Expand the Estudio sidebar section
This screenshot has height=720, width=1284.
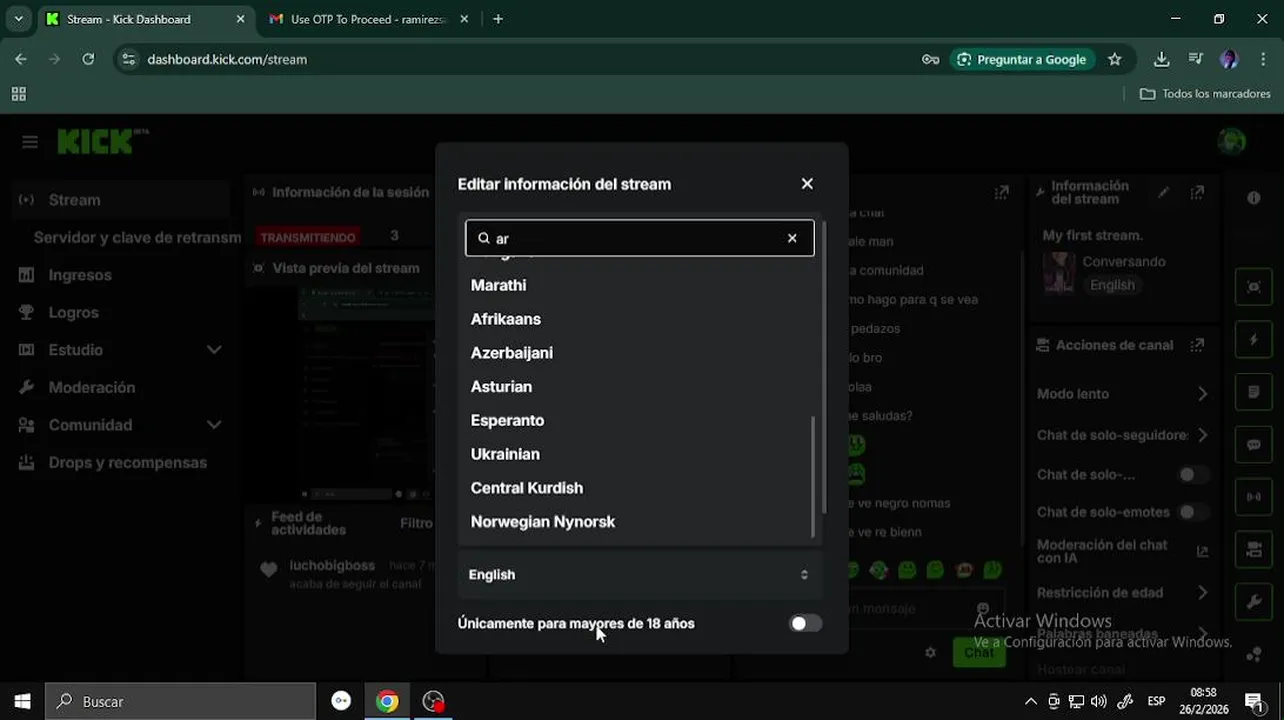pos(120,350)
